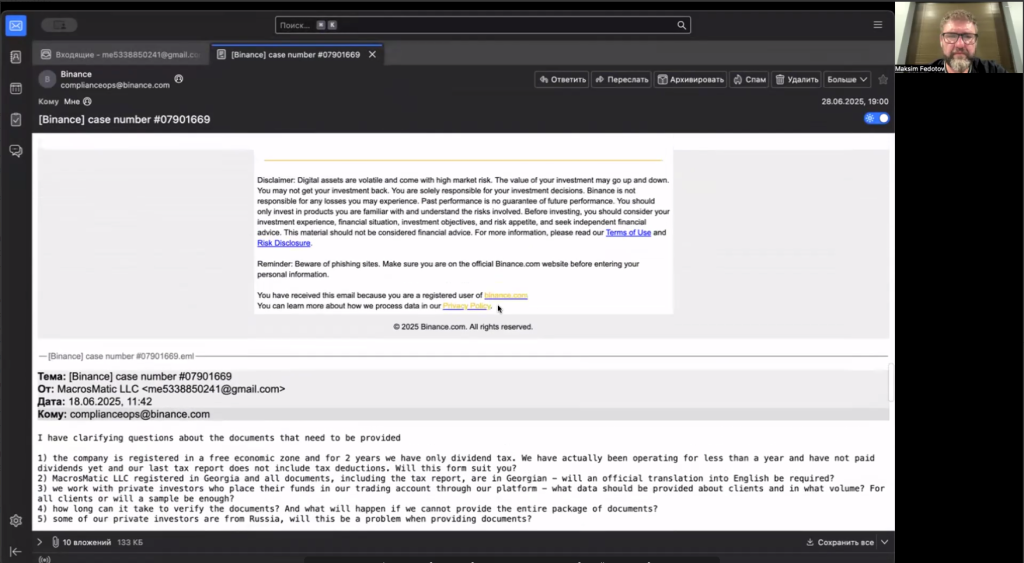1024x563 pixels.
Task: Open dropdown arrow next to Сохранить все
Action: pyautogui.click(x=885, y=542)
